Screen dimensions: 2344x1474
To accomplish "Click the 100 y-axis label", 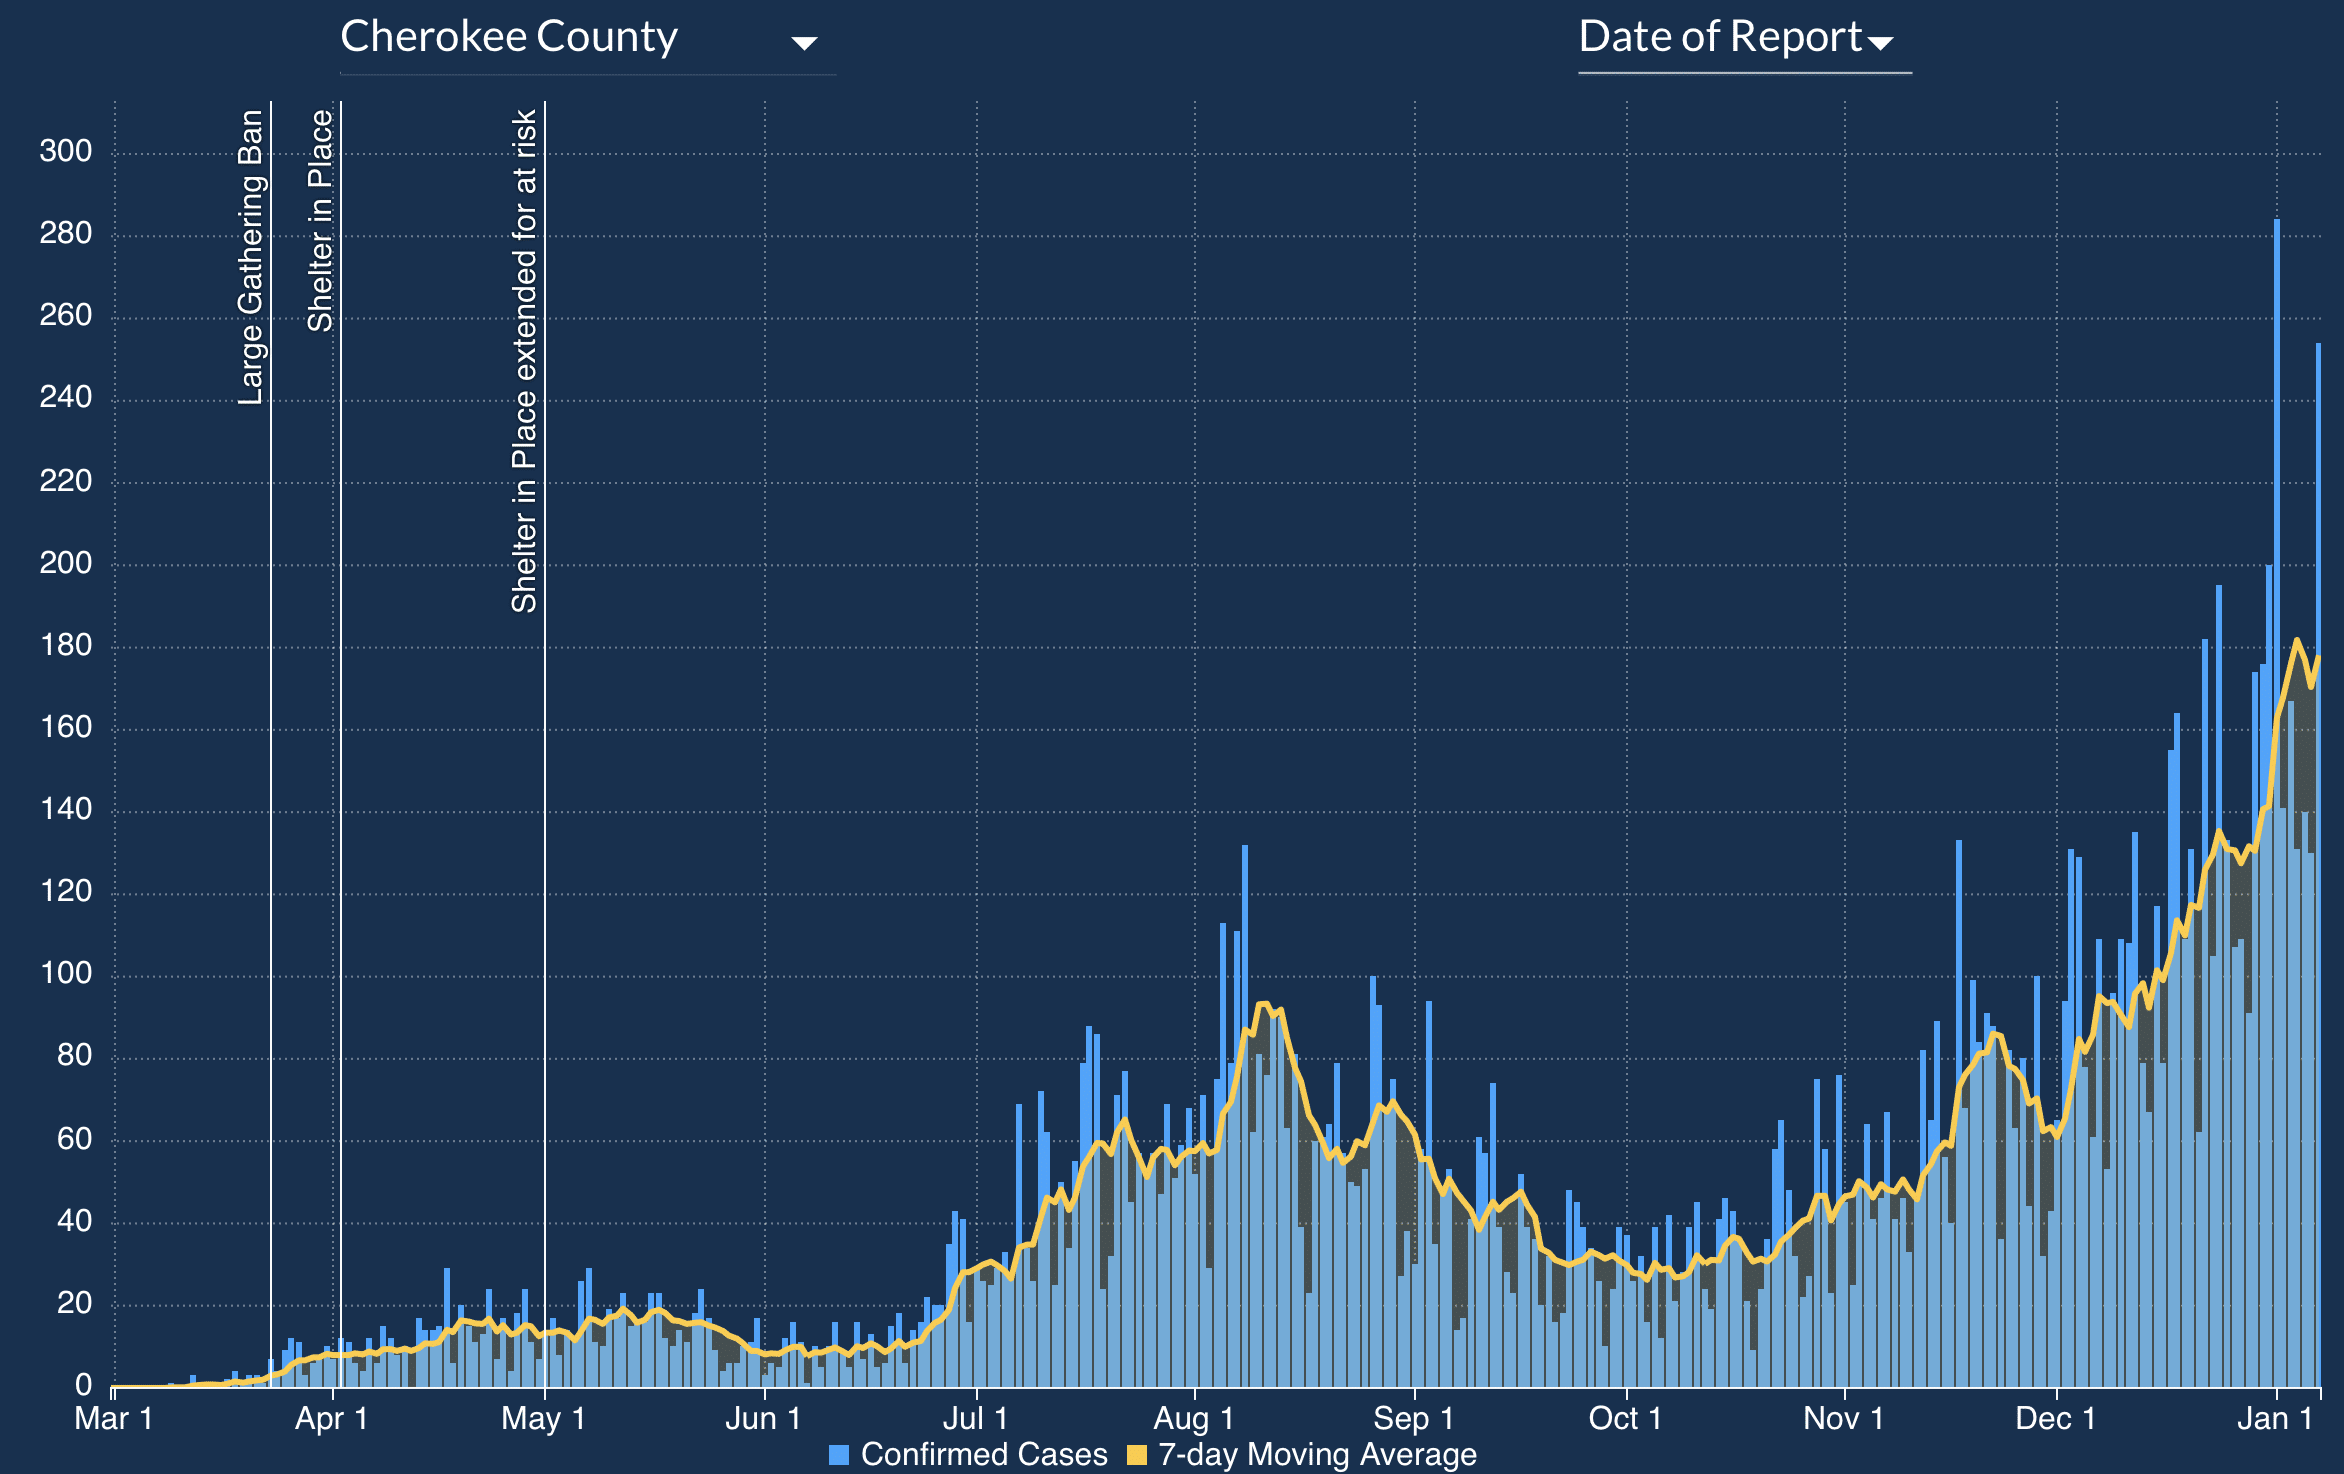I will (x=66, y=973).
